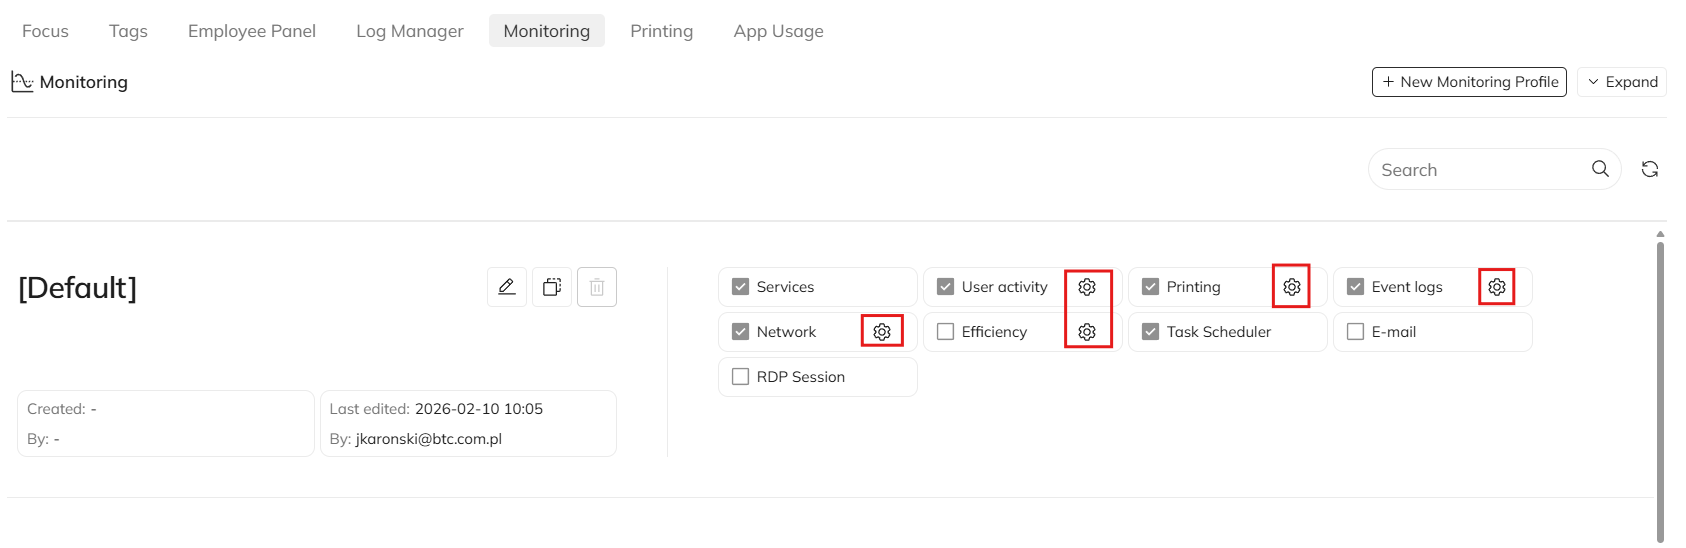Refresh the monitoring profiles list
This screenshot has height=548, width=1686.
pos(1650,169)
